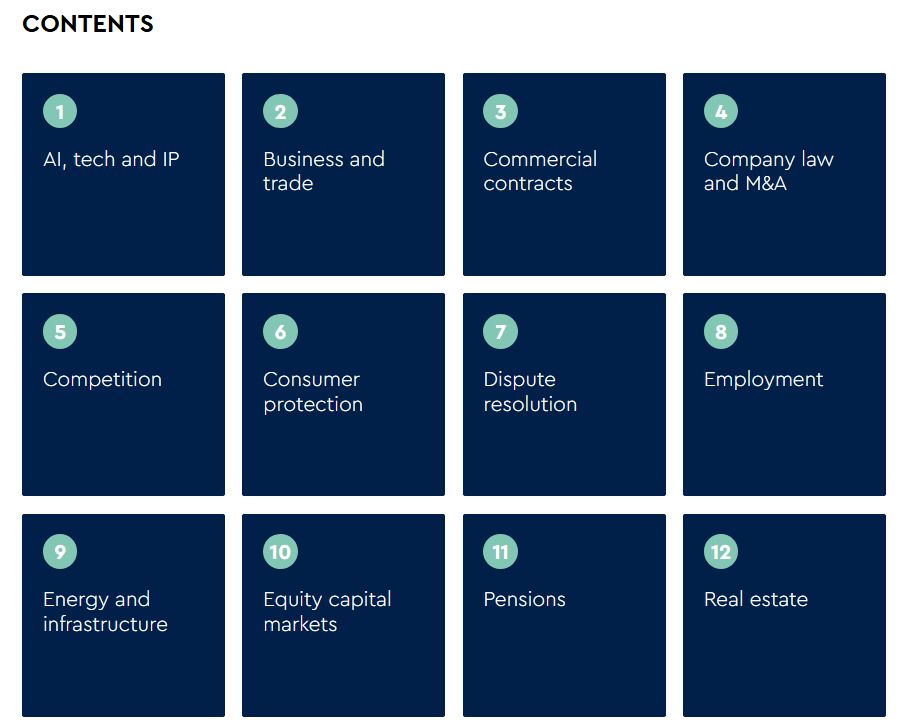Screen dimensions: 900x725
Task: Click the number 1 circle badge
Action: pyautogui.click(x=60, y=112)
